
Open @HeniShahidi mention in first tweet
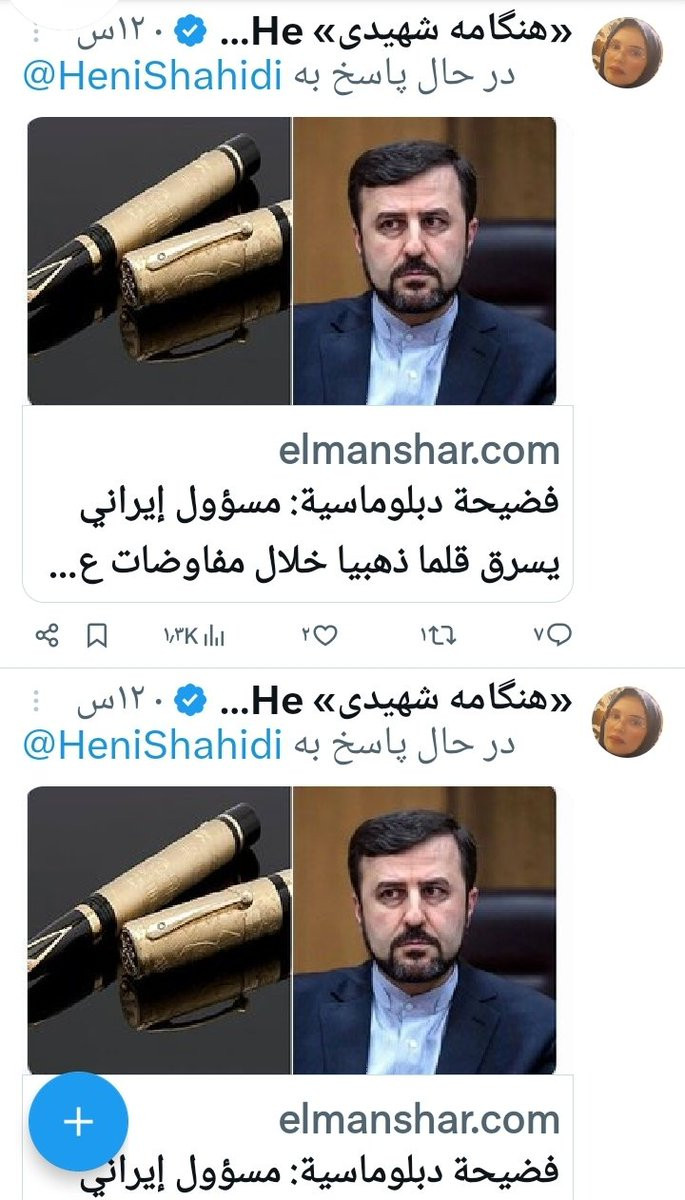click(x=152, y=77)
